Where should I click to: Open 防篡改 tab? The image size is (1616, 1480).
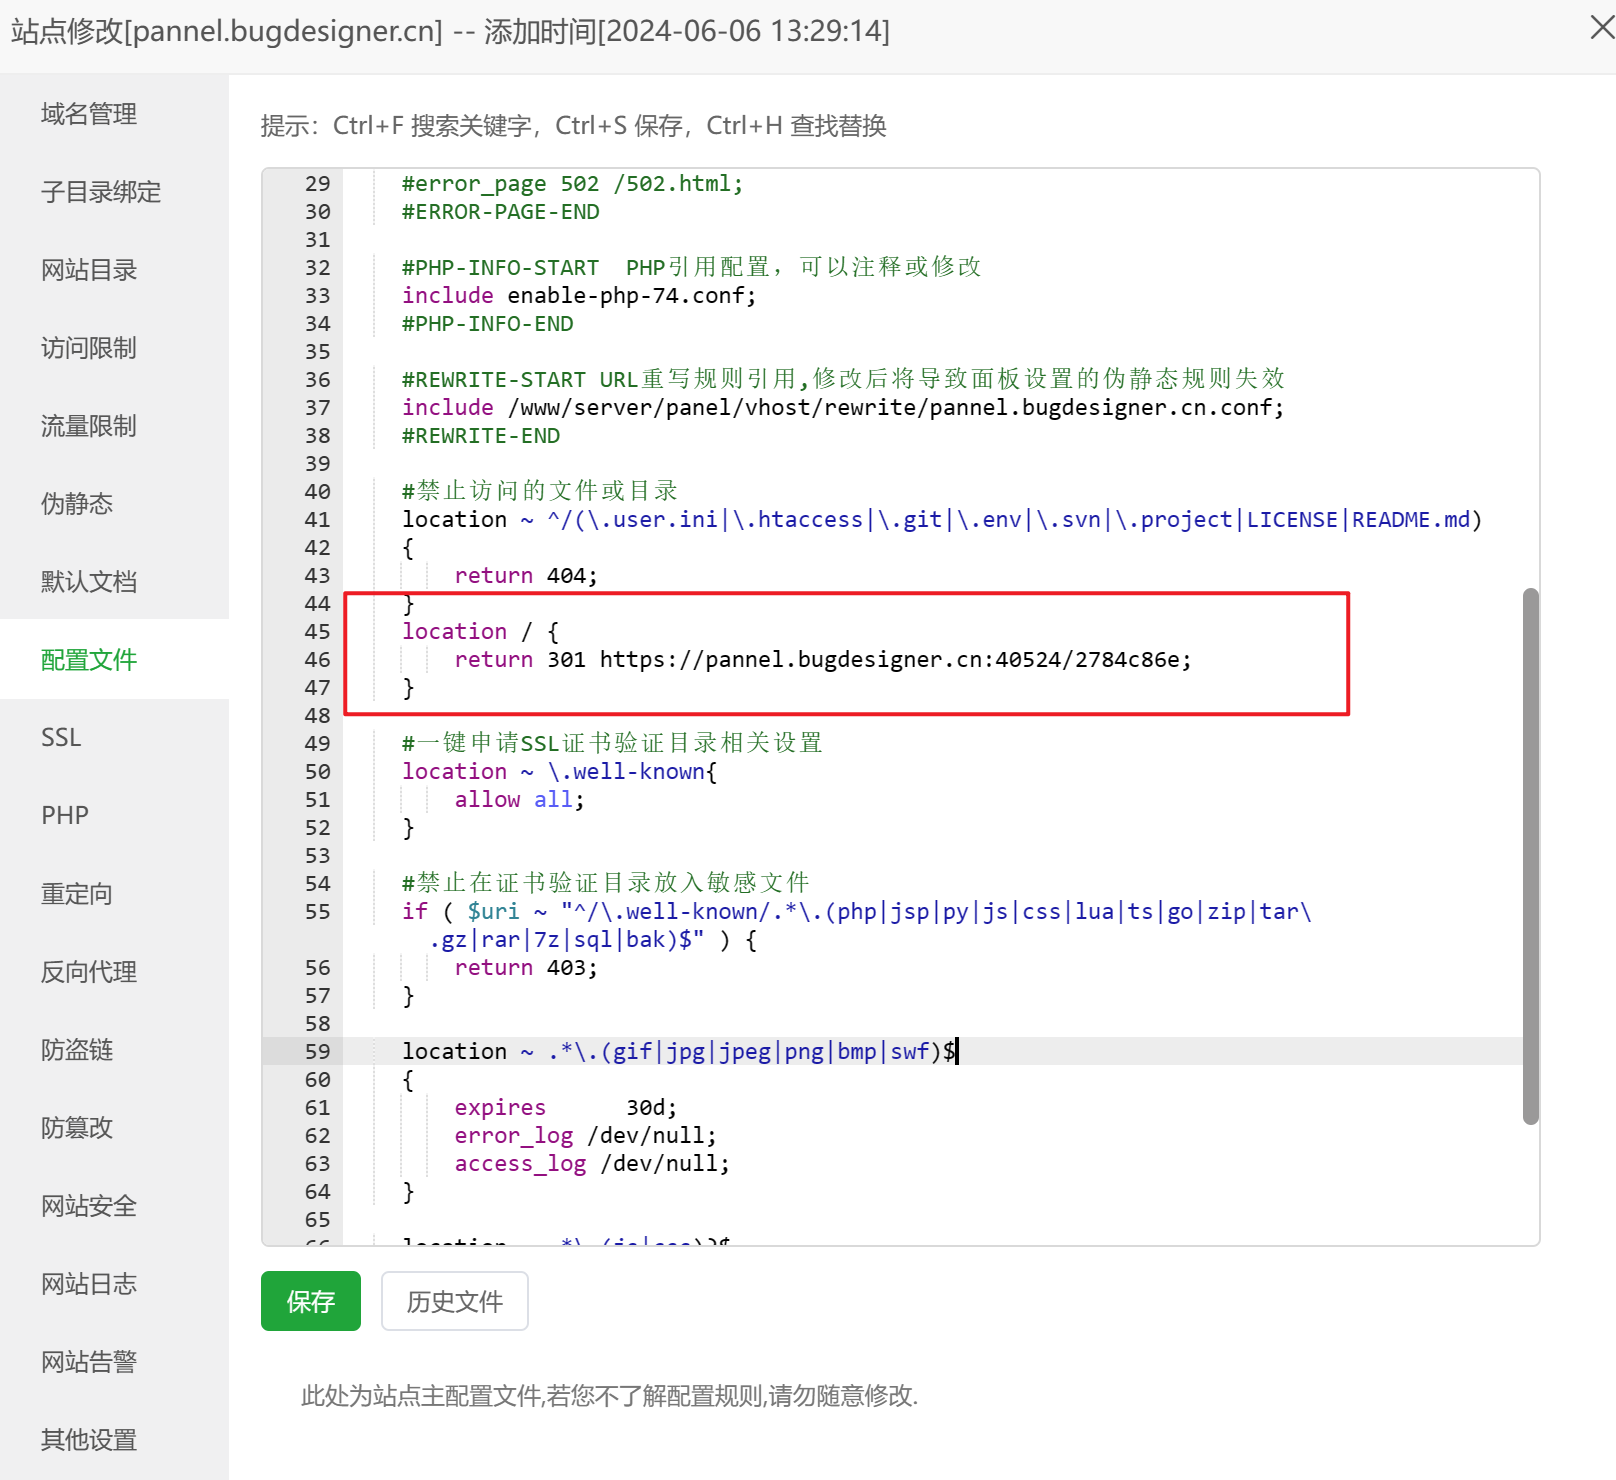(x=77, y=1128)
